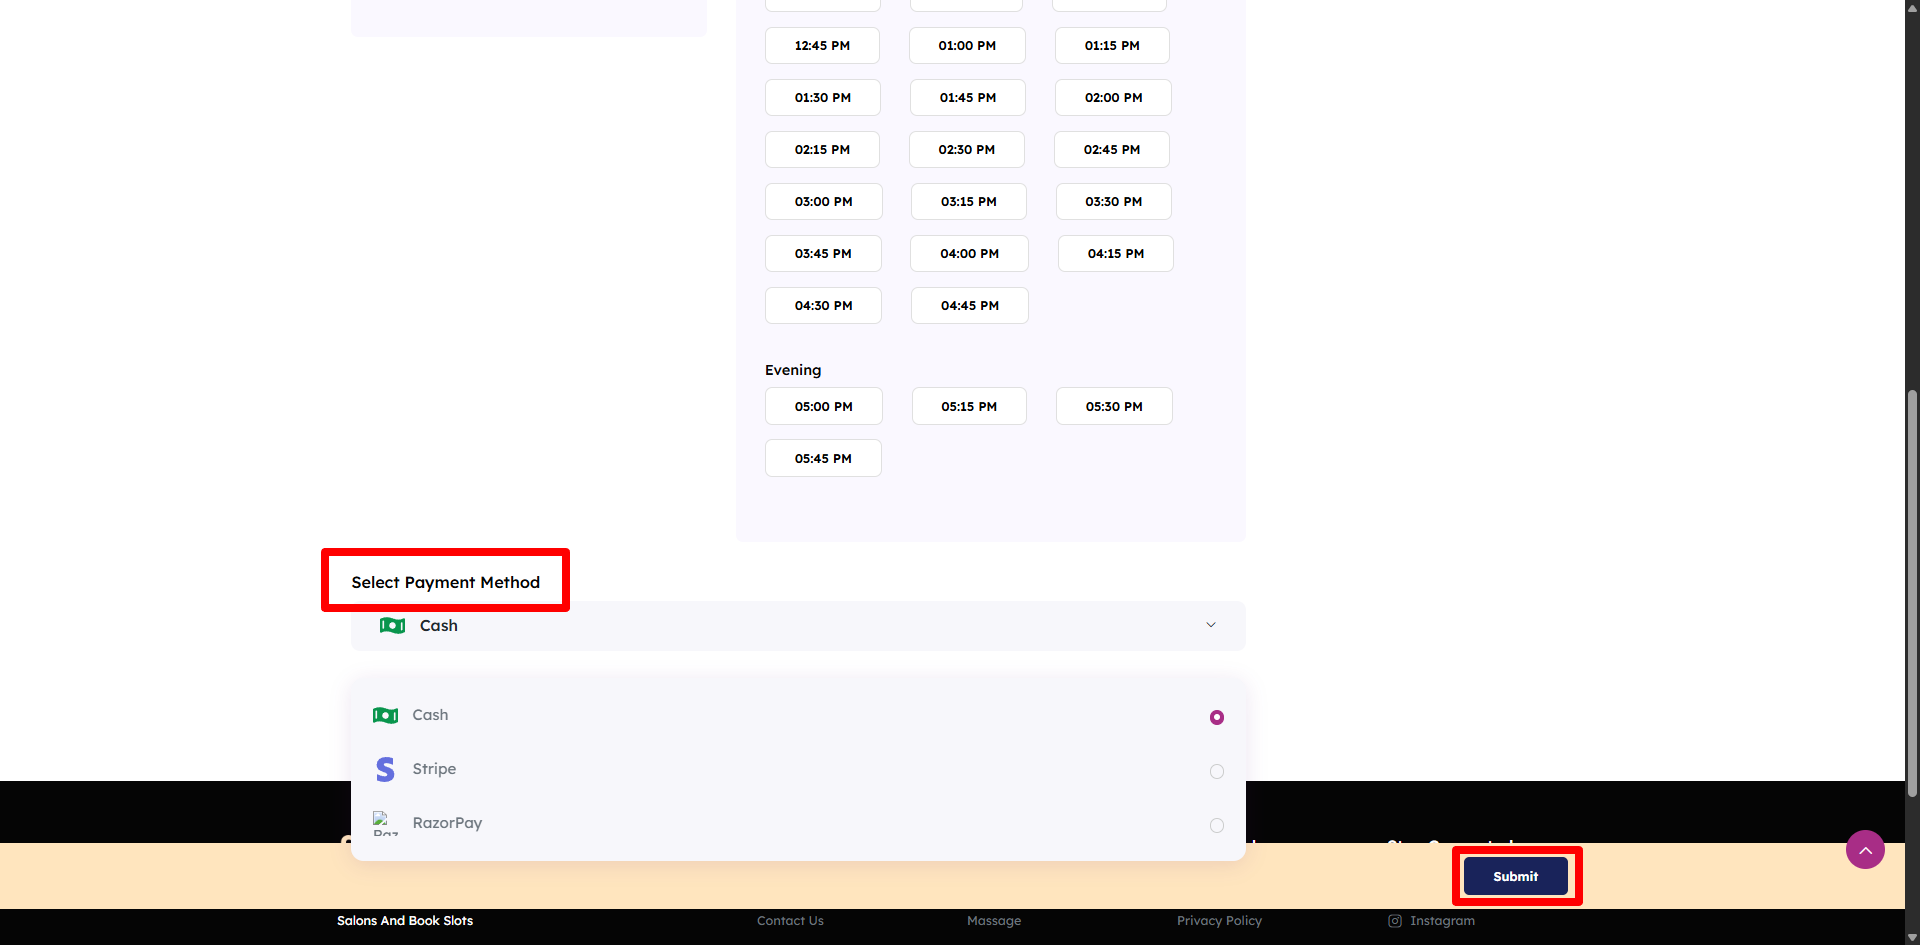1920x945 pixels.
Task: Click the green cash icon in the options list
Action: tap(385, 715)
